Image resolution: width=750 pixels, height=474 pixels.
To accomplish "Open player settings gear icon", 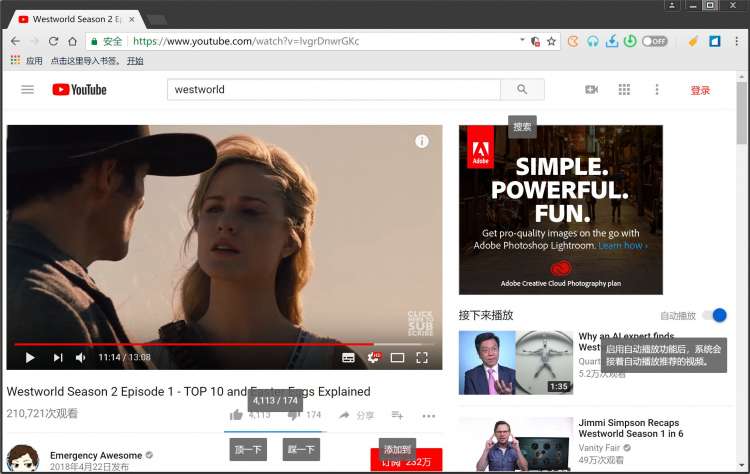I will (374, 357).
